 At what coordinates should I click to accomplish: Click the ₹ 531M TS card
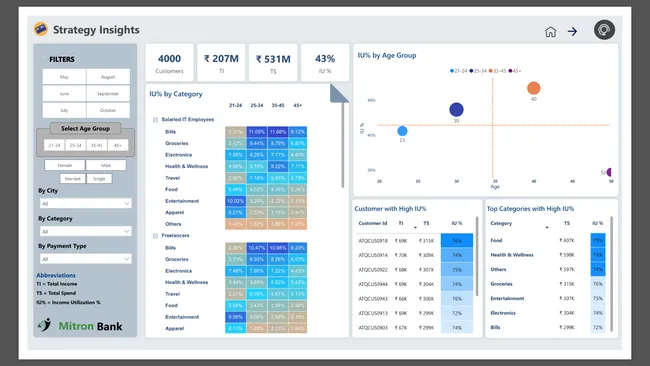click(x=273, y=63)
